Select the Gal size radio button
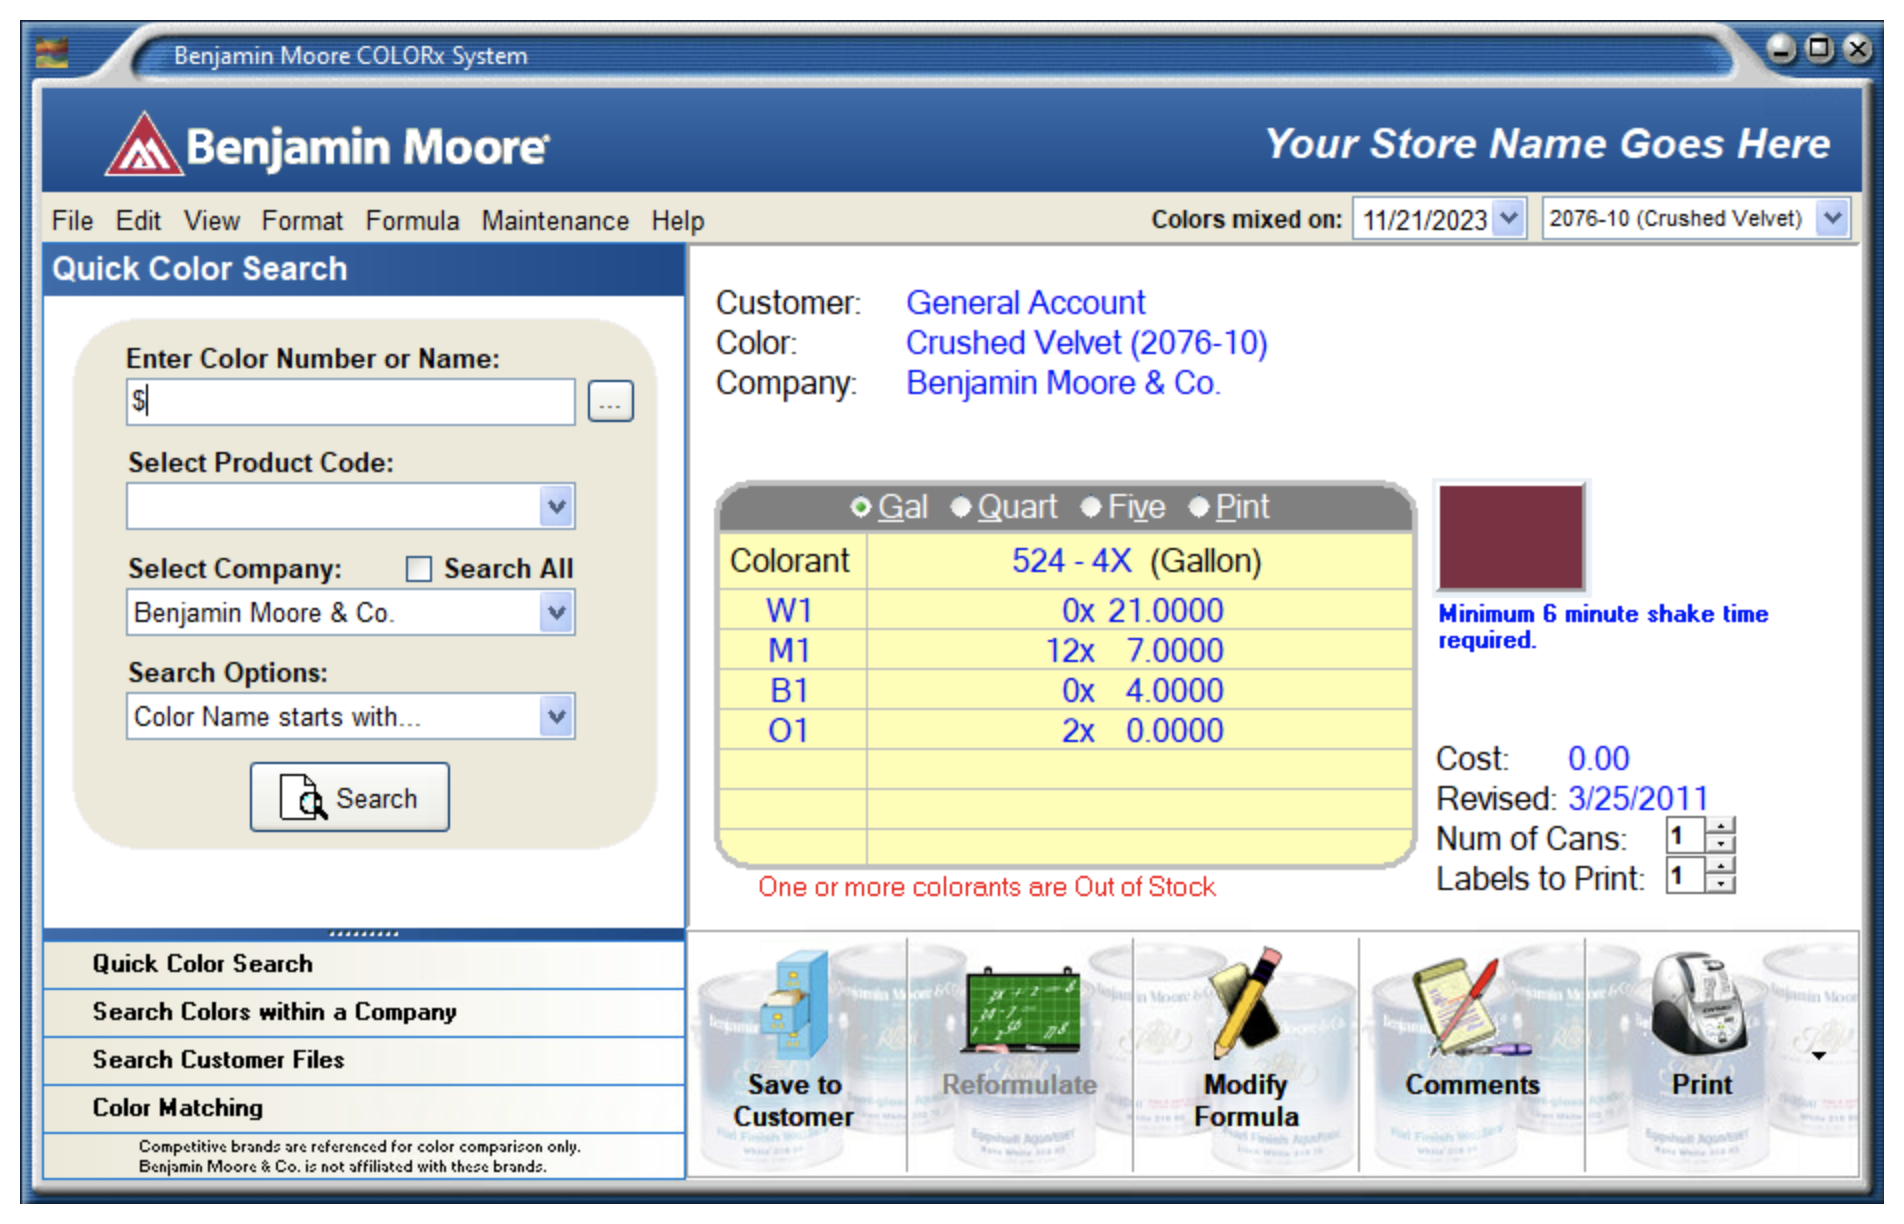The width and height of the screenshot is (1904, 1224). tap(860, 507)
